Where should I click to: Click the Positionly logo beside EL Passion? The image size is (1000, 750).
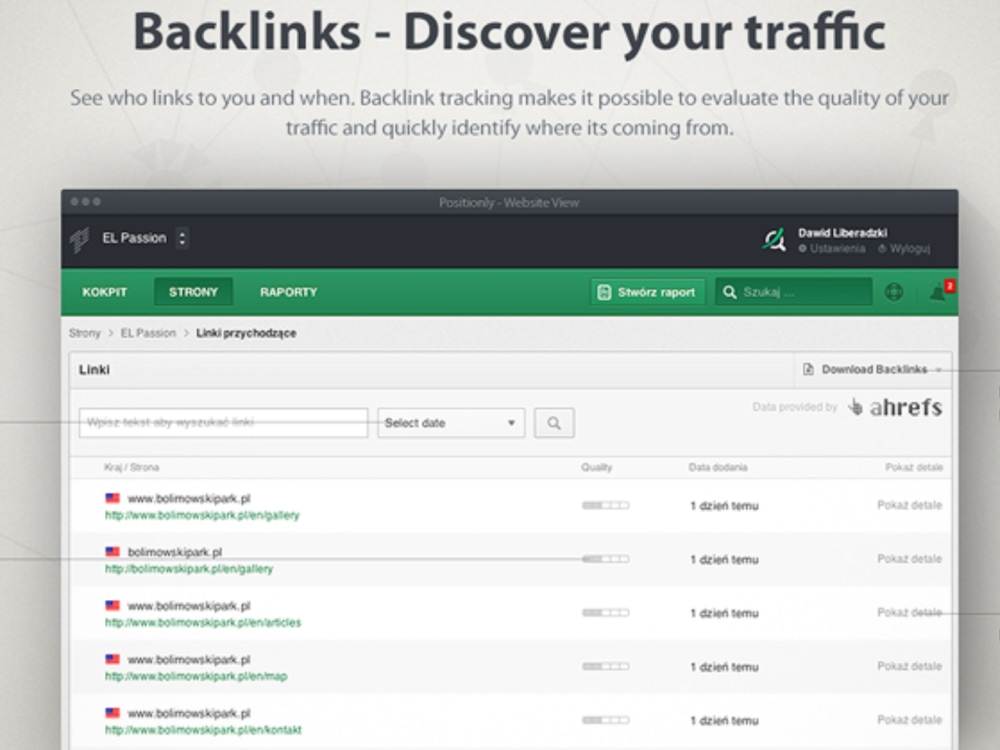pos(79,240)
